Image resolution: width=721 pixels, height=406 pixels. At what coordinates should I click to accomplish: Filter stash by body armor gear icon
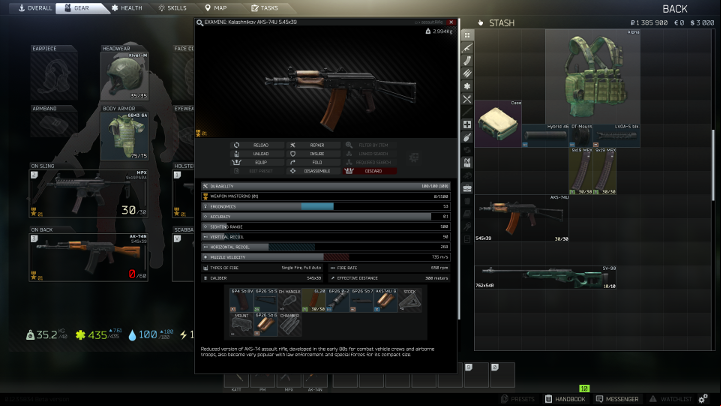467,162
